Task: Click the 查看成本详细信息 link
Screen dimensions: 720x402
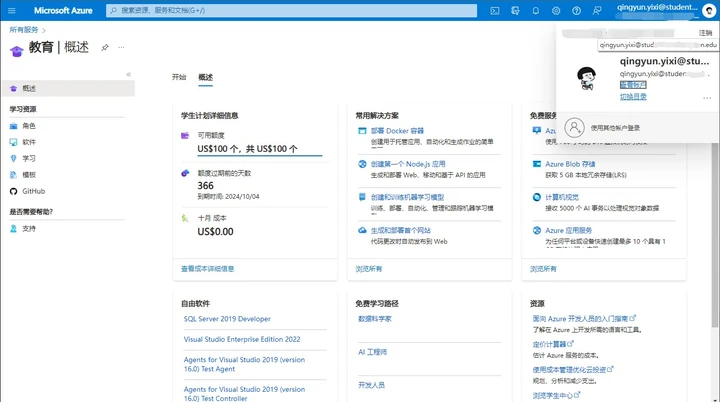Action: pos(208,269)
